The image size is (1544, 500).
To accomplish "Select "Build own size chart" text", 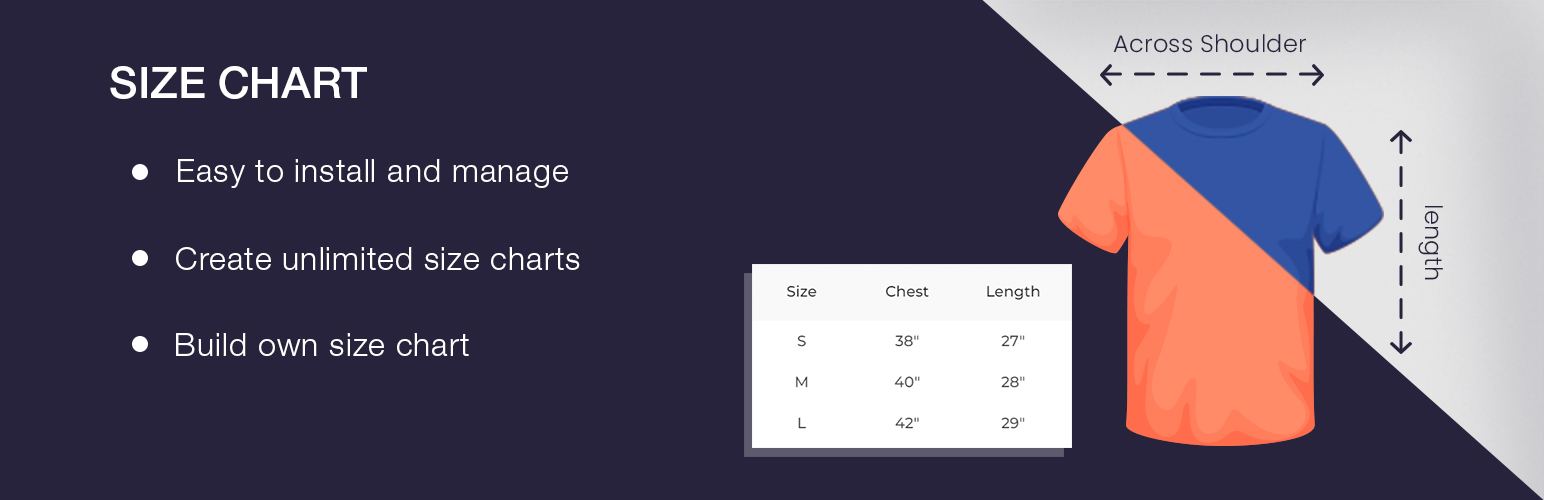I will coord(321,345).
